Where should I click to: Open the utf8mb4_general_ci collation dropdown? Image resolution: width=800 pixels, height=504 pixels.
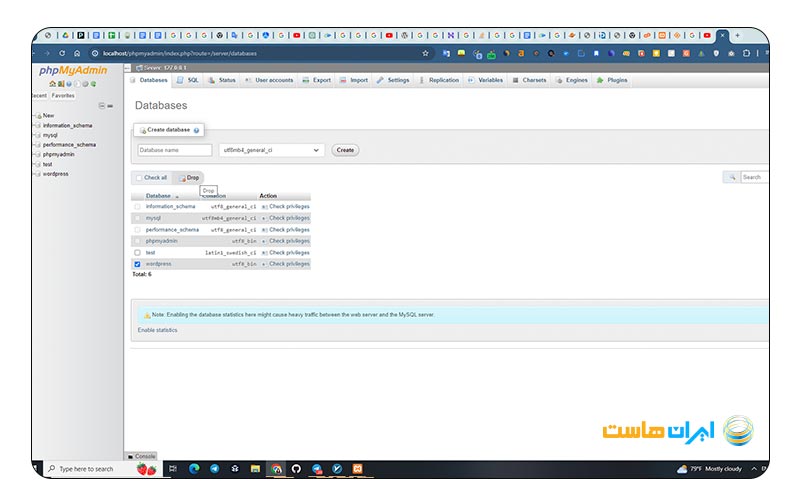click(x=271, y=150)
